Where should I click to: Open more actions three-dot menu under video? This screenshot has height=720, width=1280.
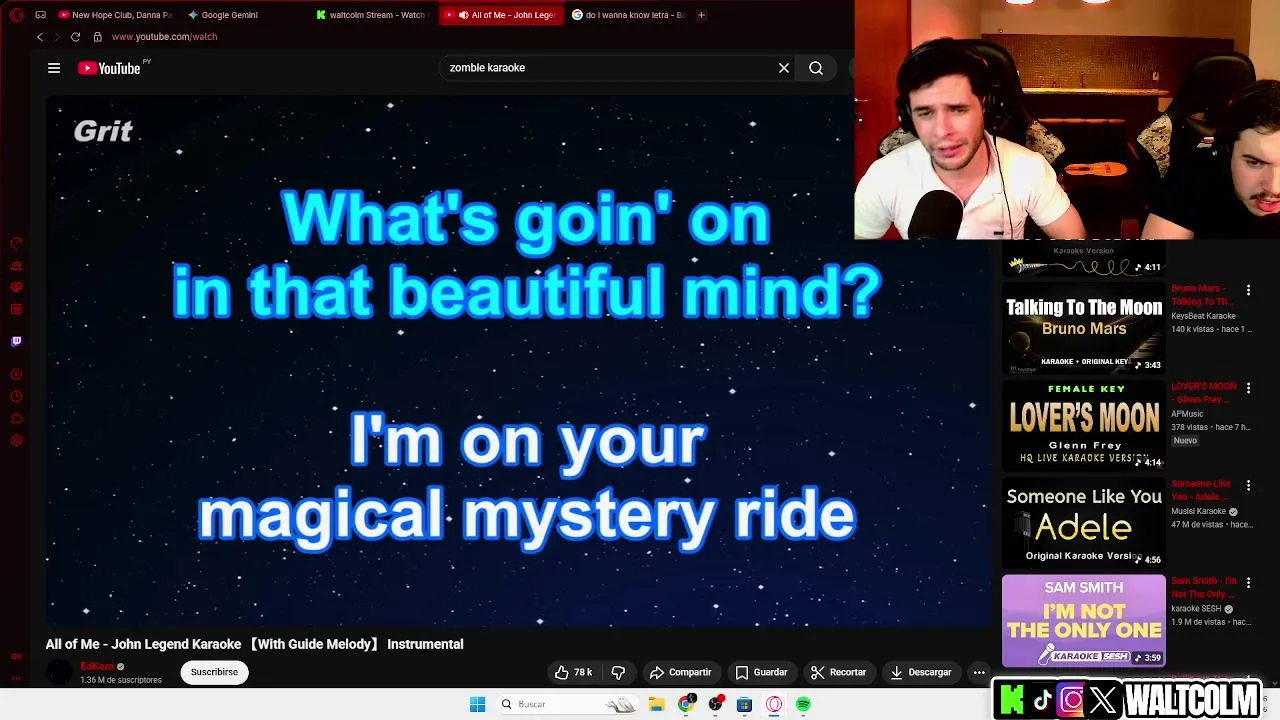point(979,672)
